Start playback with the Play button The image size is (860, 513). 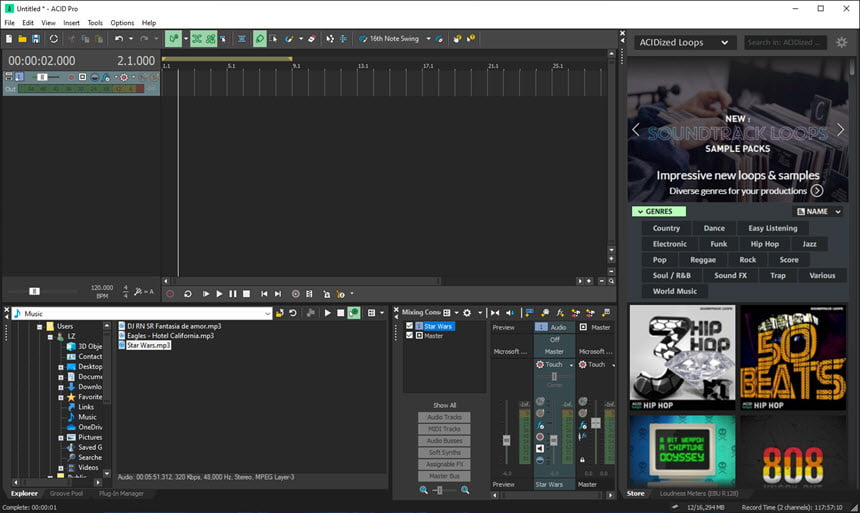coord(219,294)
